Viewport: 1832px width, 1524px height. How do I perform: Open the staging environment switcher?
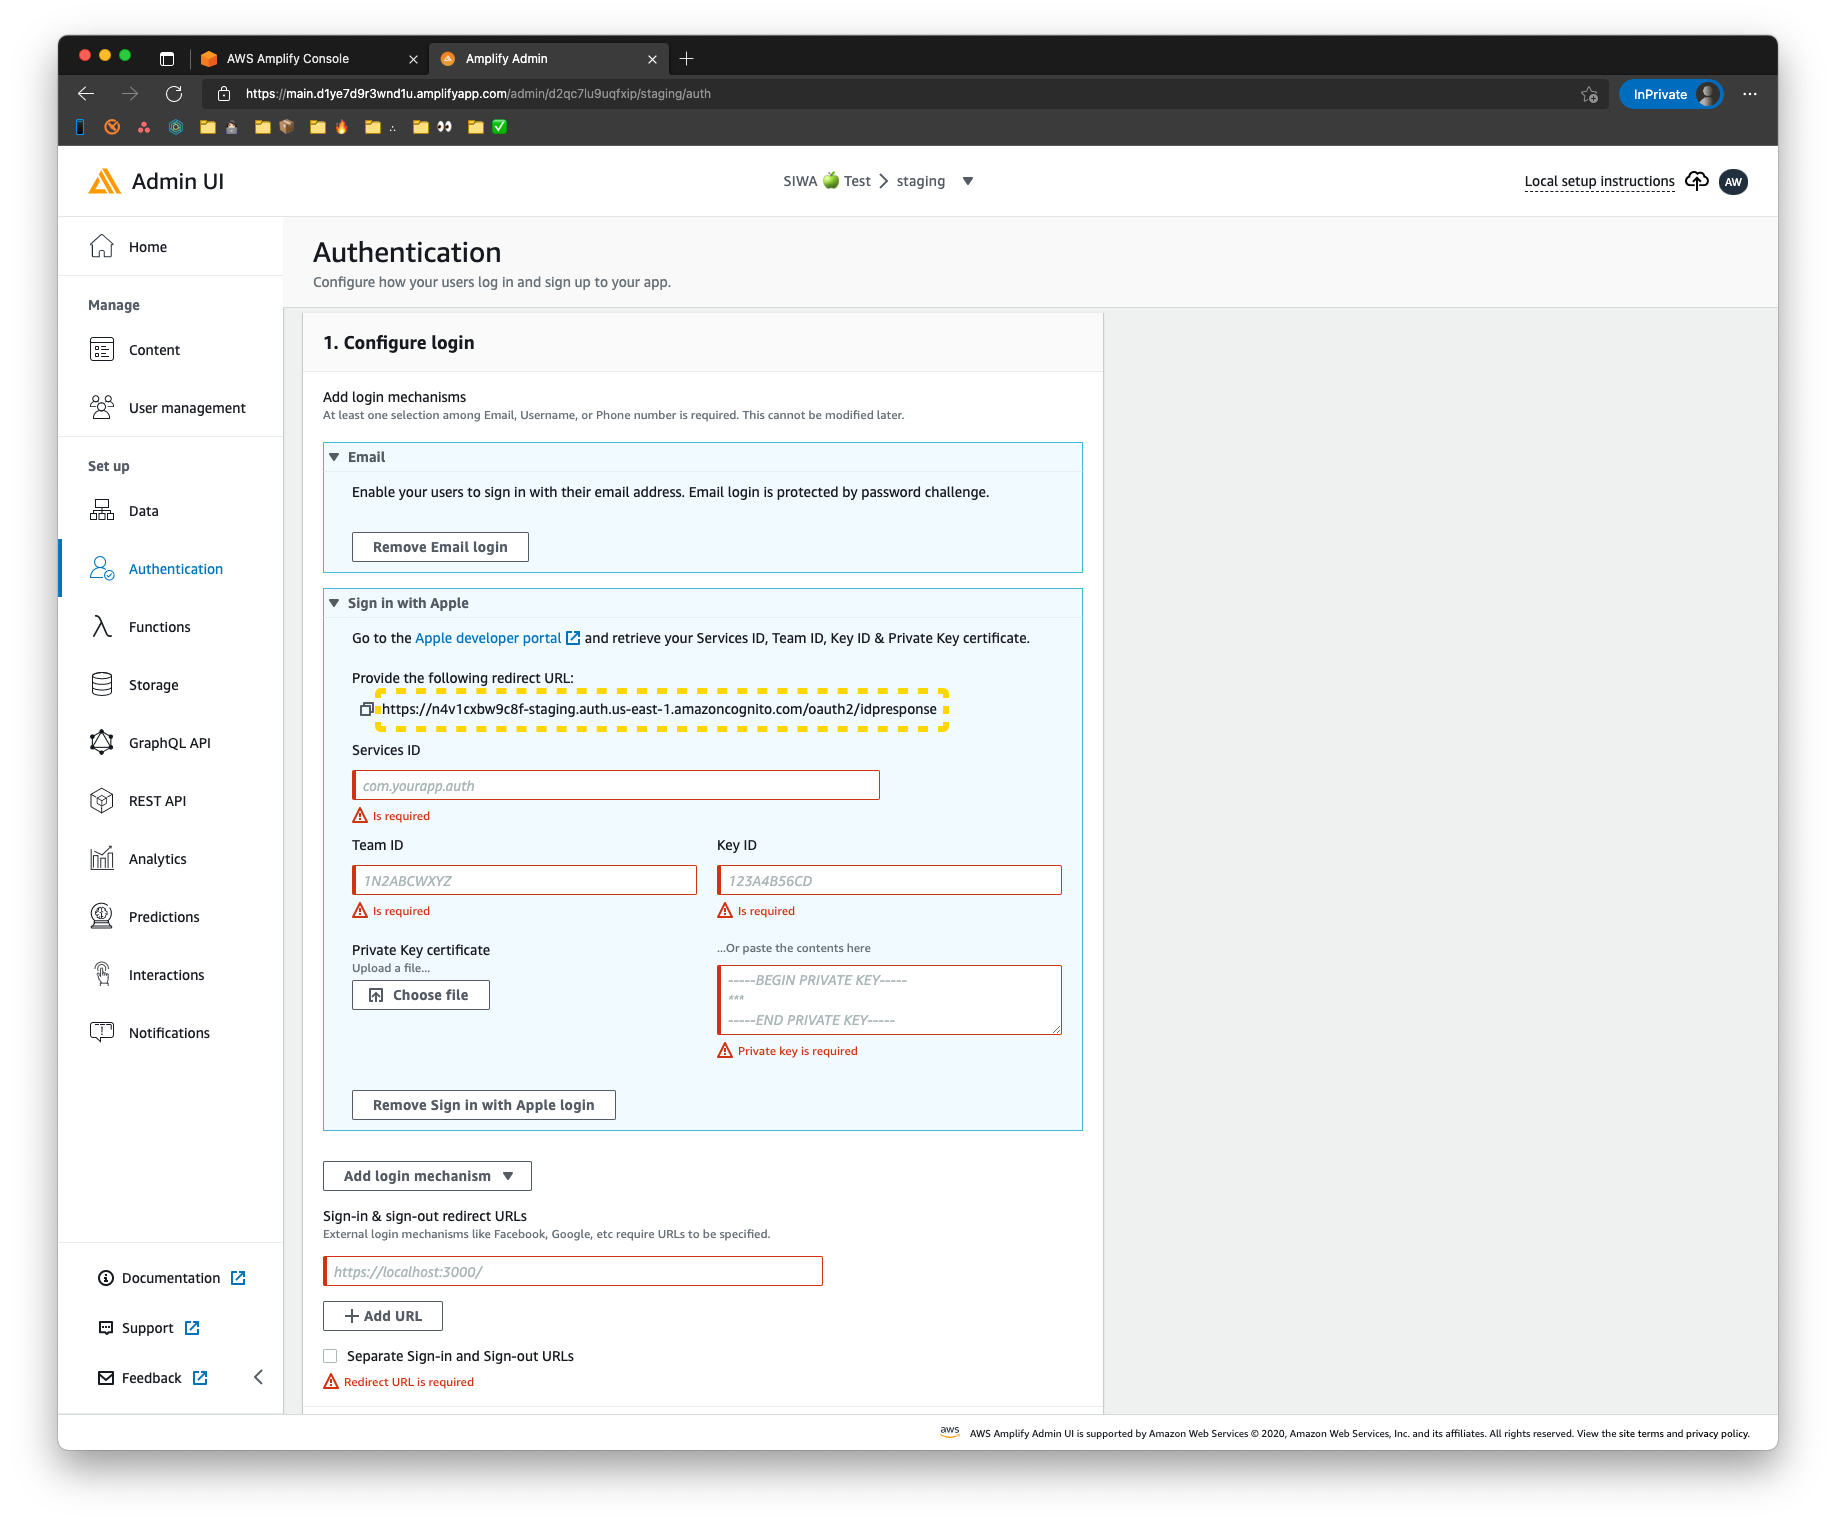coord(966,181)
